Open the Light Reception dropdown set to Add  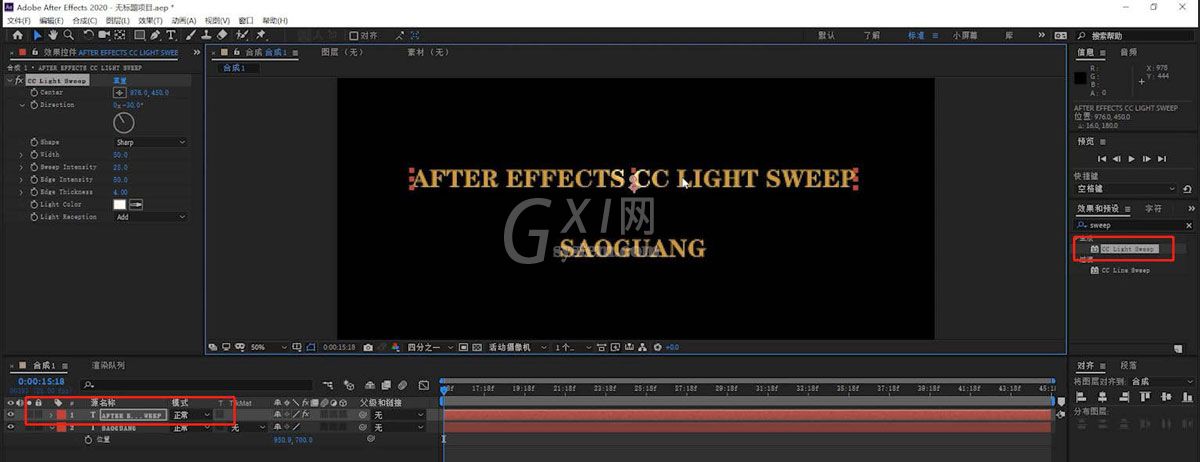tap(150, 216)
